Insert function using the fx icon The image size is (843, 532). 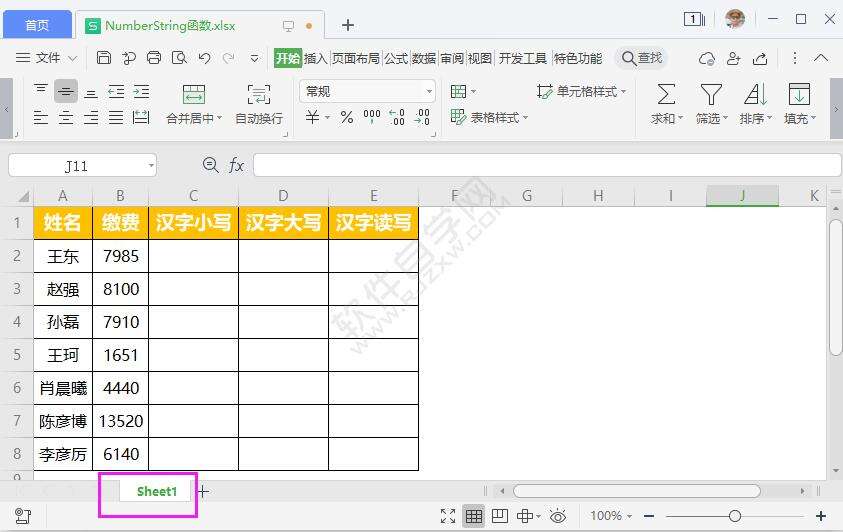tap(237, 165)
